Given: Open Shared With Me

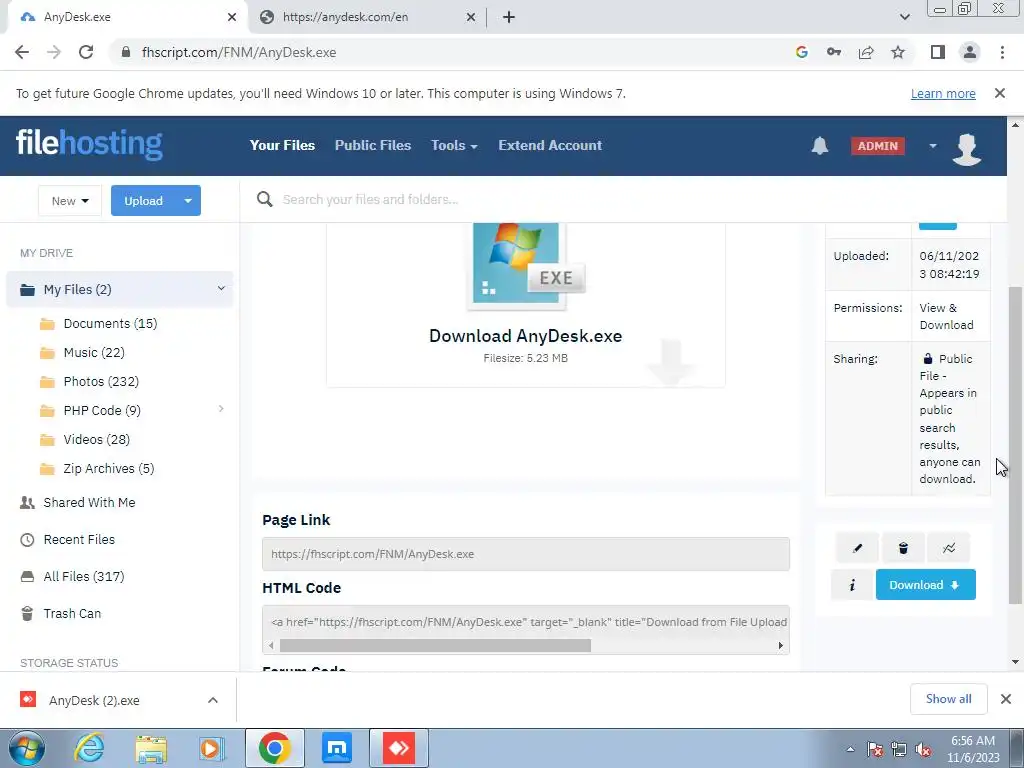Looking at the screenshot, I should tap(89, 502).
